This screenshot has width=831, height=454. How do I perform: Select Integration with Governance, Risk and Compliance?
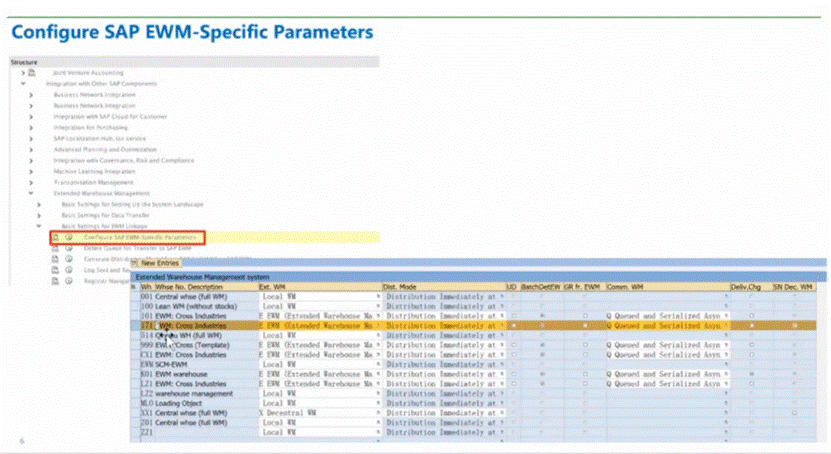tap(123, 161)
